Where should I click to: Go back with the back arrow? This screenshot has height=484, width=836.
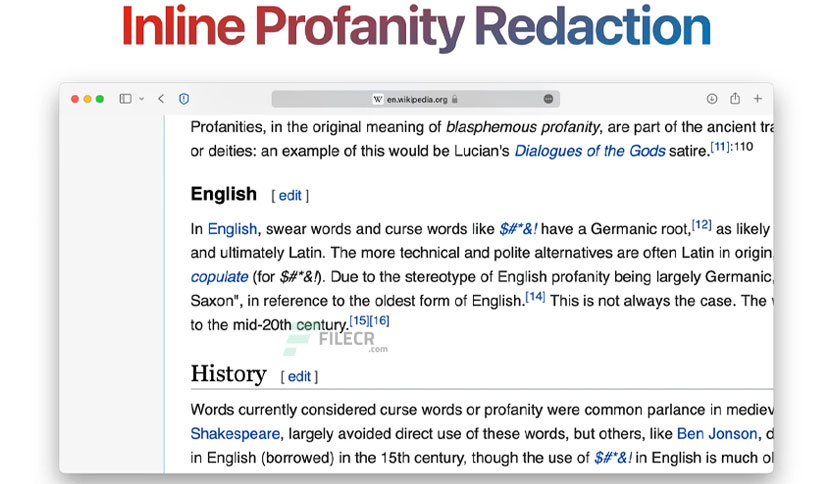[161, 99]
